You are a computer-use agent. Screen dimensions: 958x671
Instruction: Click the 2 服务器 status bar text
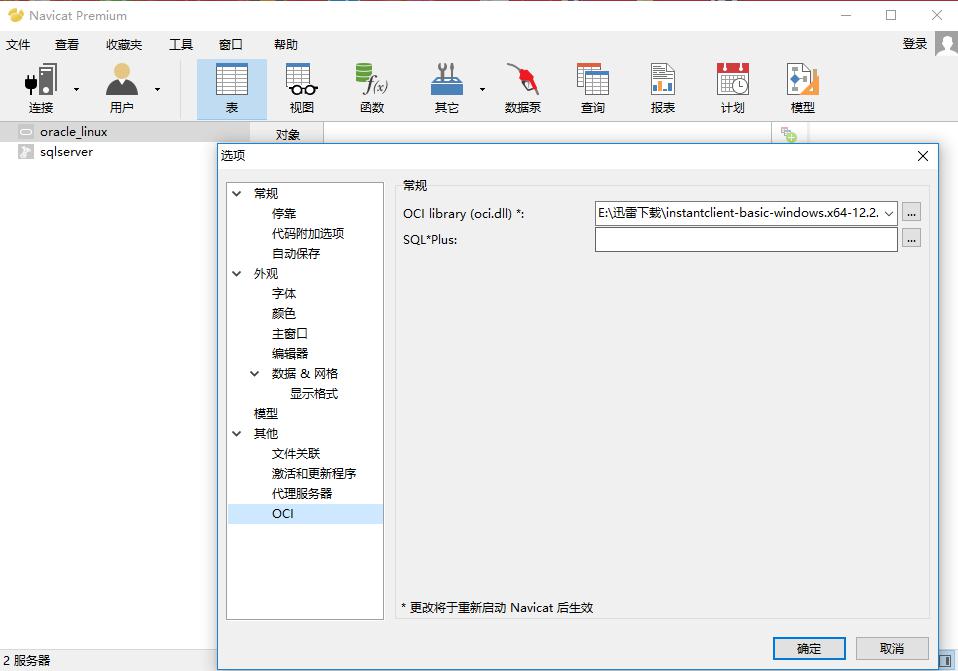click(26, 661)
